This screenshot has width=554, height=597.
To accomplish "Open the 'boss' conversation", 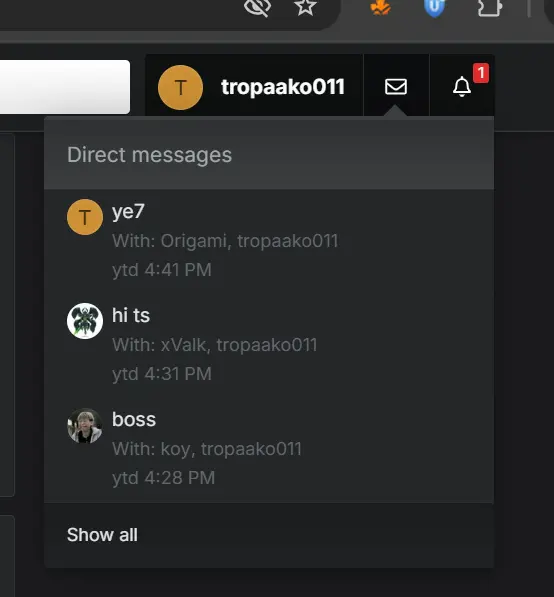I will coord(269,449).
